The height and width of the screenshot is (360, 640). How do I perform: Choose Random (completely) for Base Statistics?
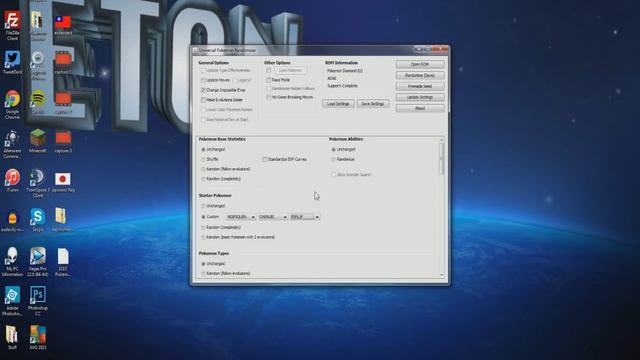click(x=203, y=179)
